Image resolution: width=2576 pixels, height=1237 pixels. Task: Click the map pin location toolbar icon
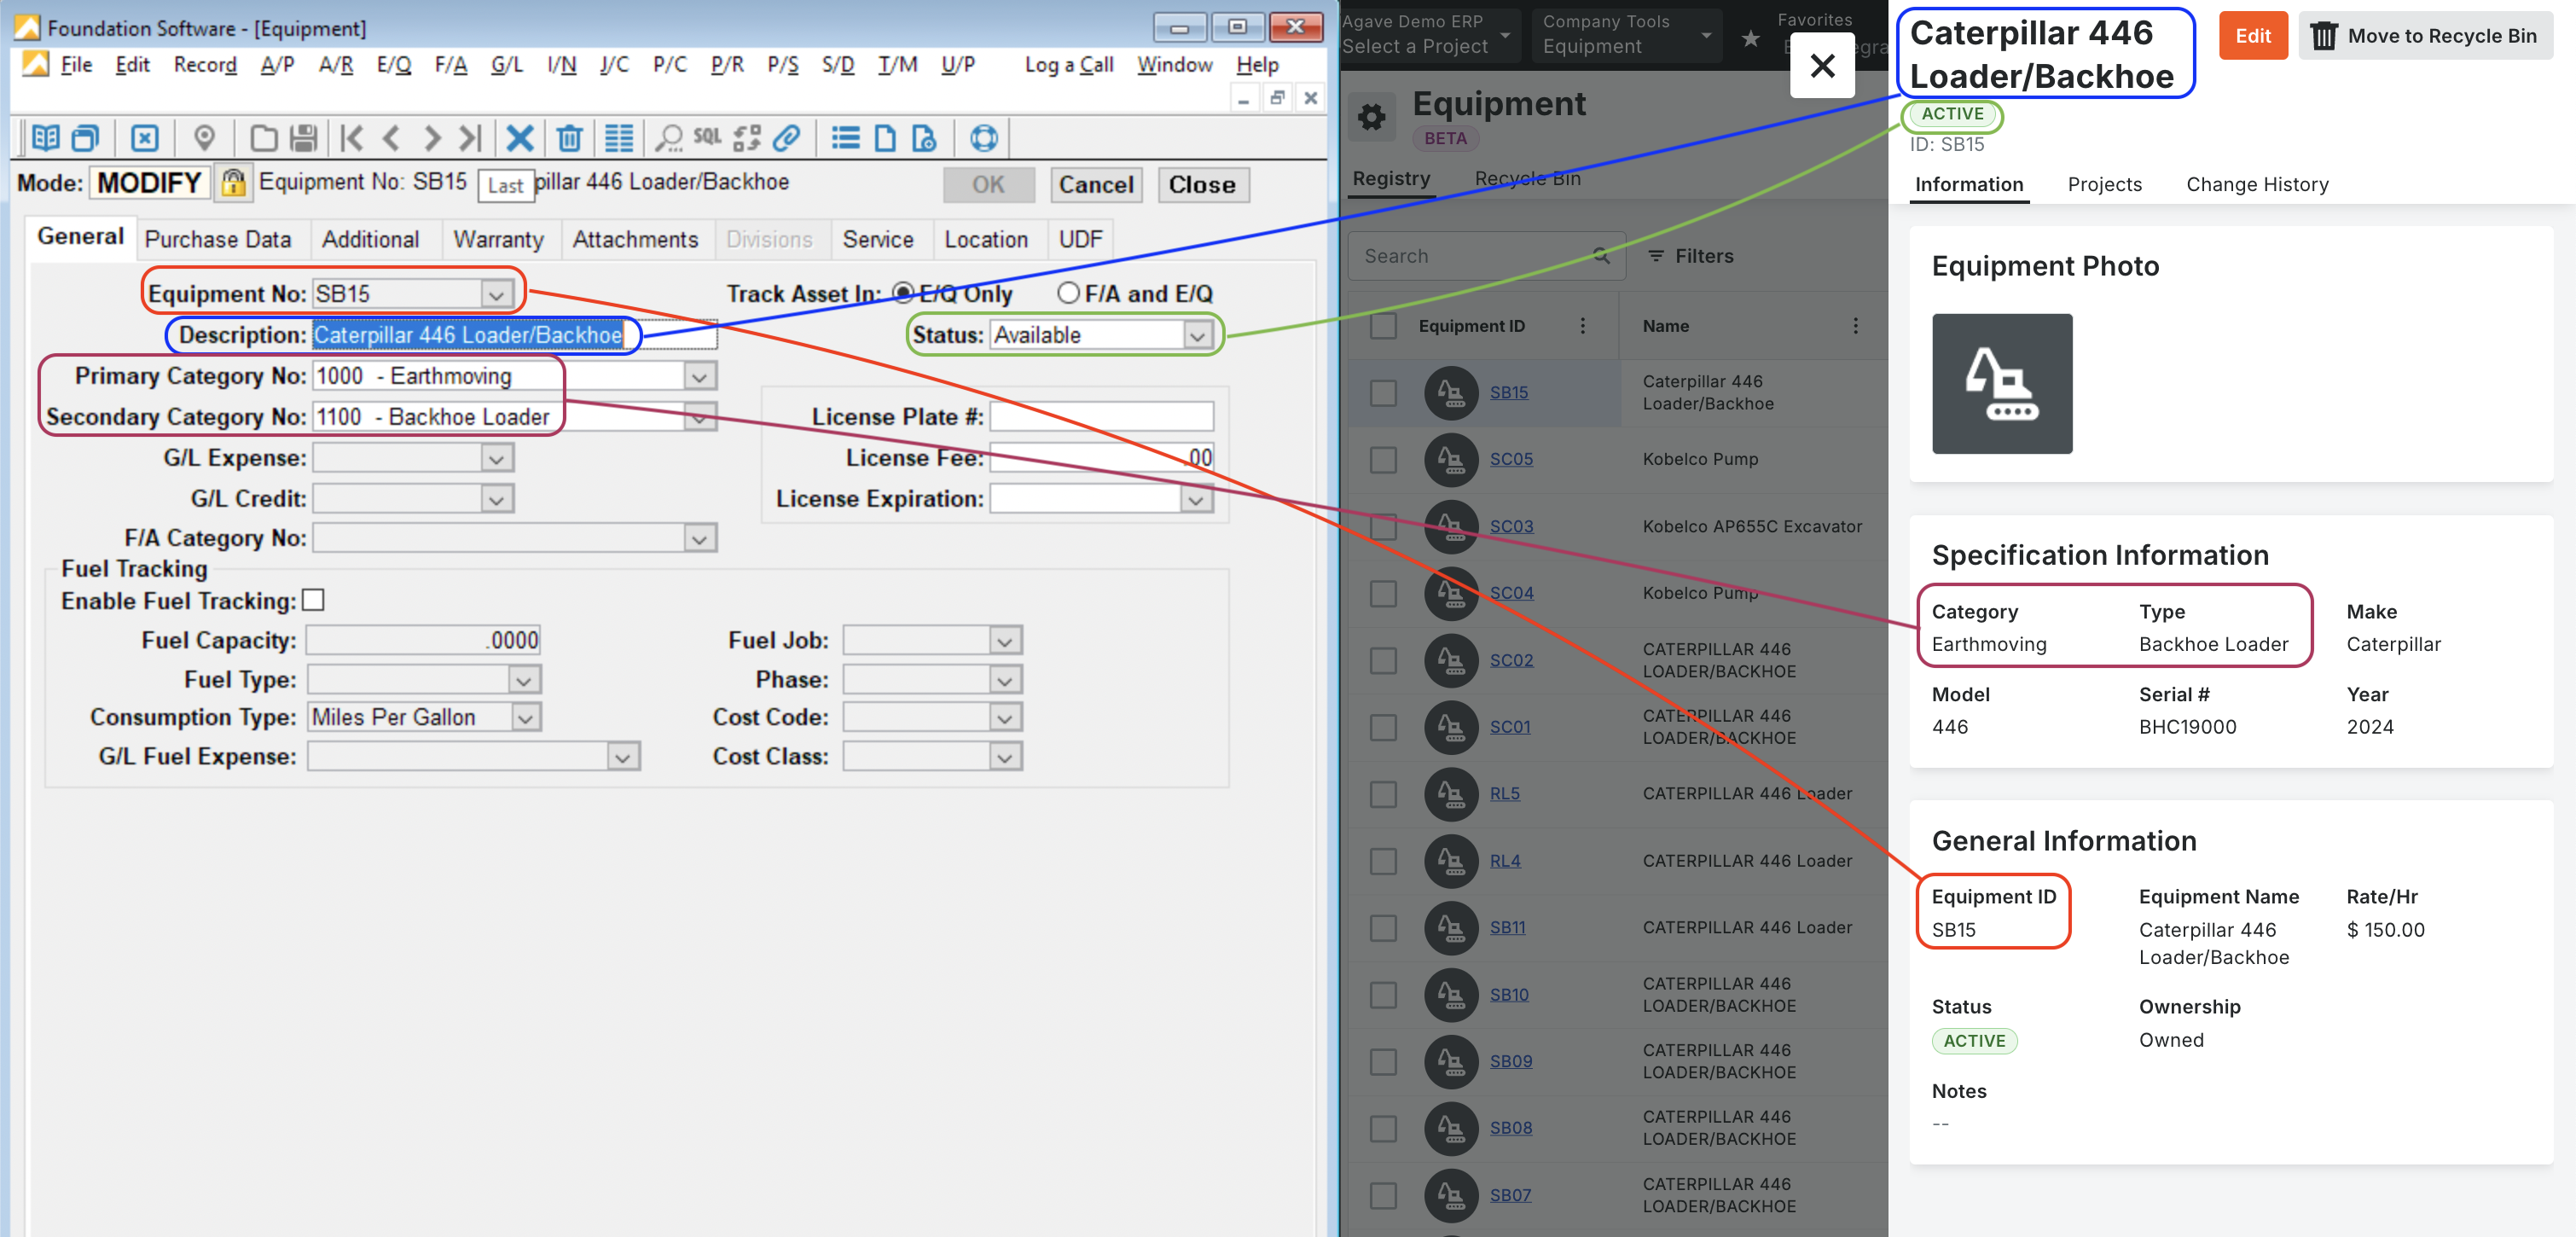204,138
